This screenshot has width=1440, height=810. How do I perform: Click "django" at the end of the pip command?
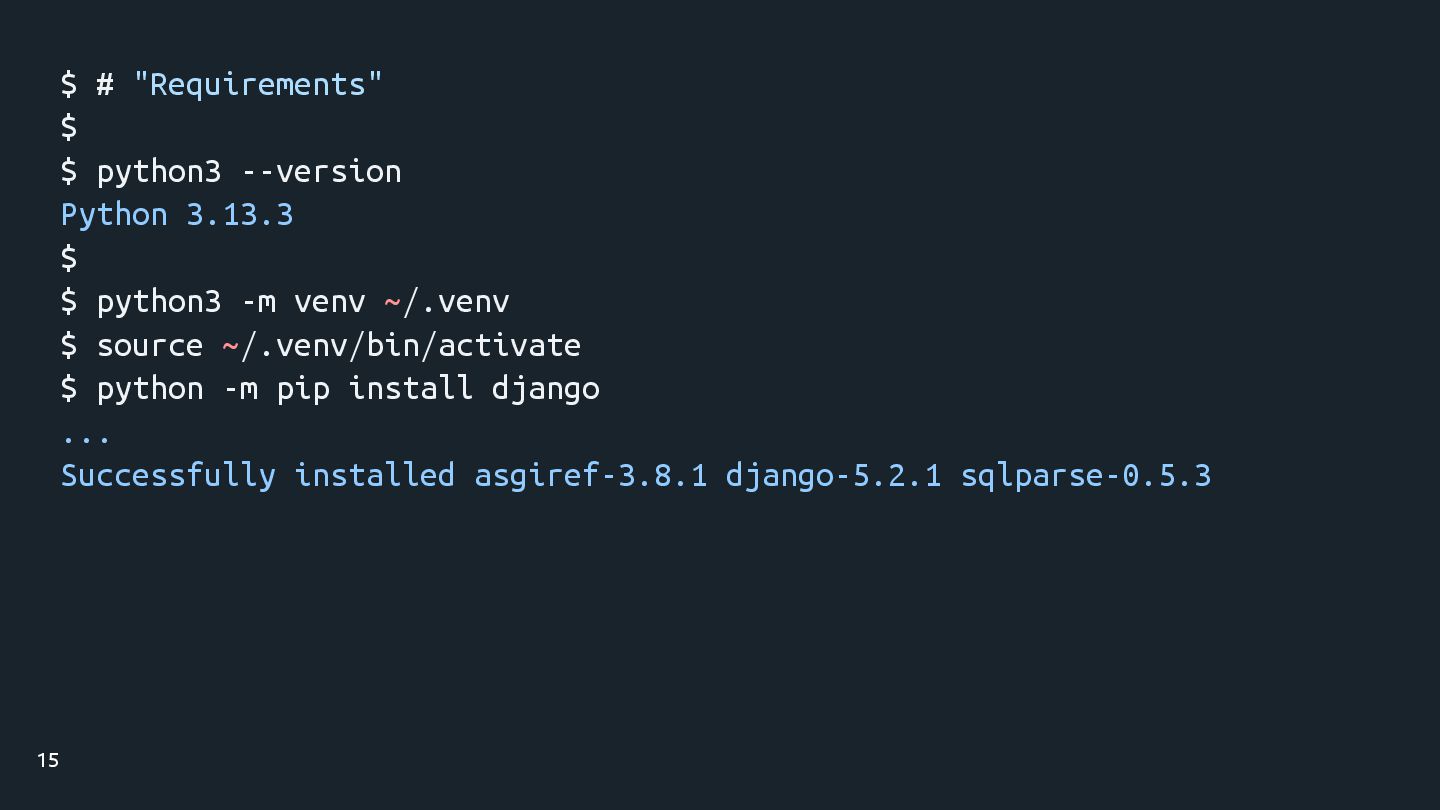545,388
